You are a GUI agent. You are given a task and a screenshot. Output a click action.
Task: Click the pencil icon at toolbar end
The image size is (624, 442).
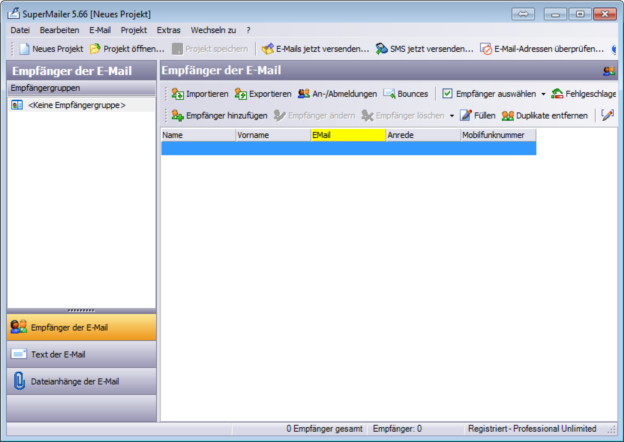608,115
